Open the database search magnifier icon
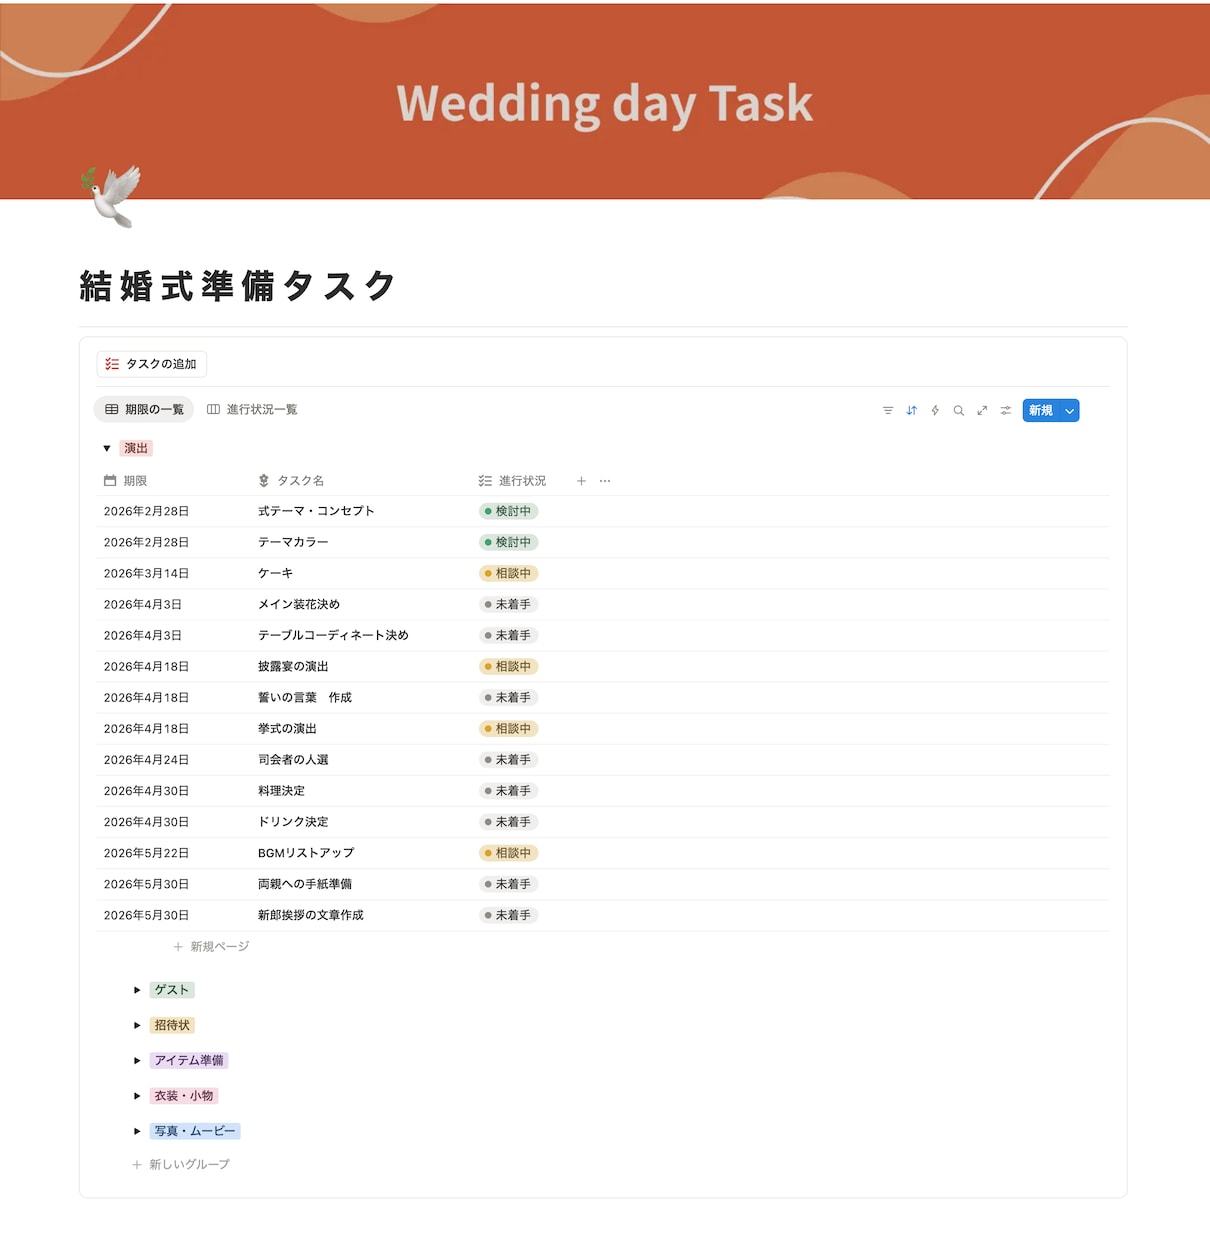The image size is (1210, 1240). [959, 411]
